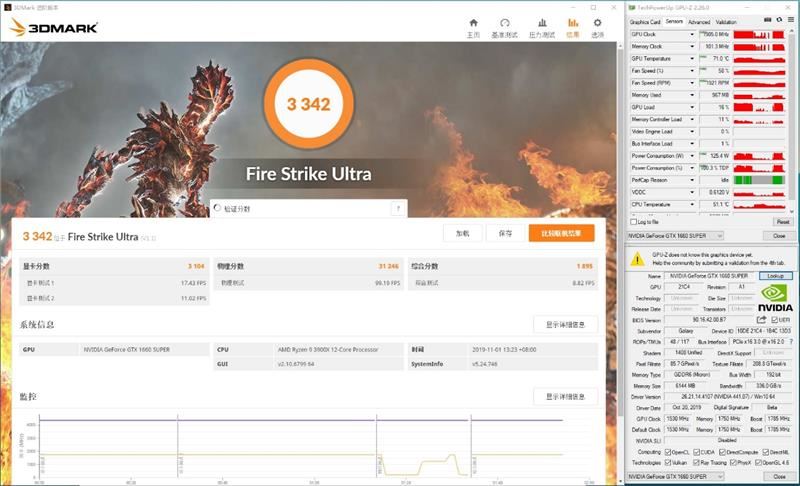Toggle the Vulkan checkbox
800x486 pixels.
pyautogui.click(x=668, y=463)
